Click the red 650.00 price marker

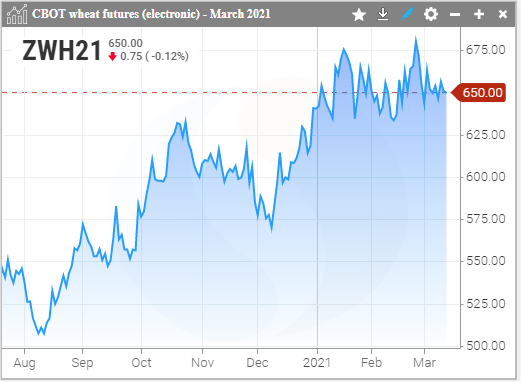pyautogui.click(x=478, y=92)
